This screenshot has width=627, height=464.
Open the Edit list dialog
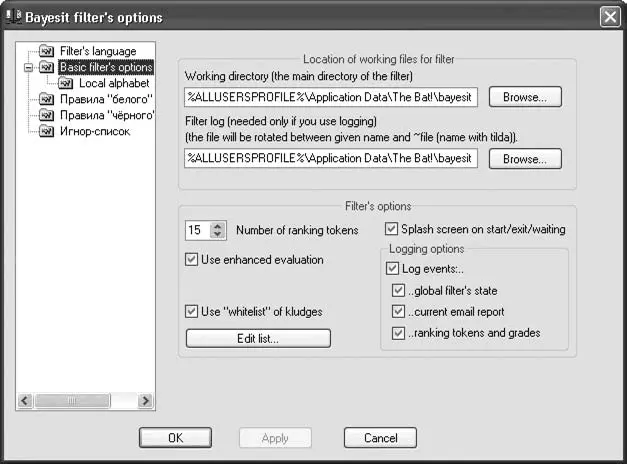click(x=258, y=339)
